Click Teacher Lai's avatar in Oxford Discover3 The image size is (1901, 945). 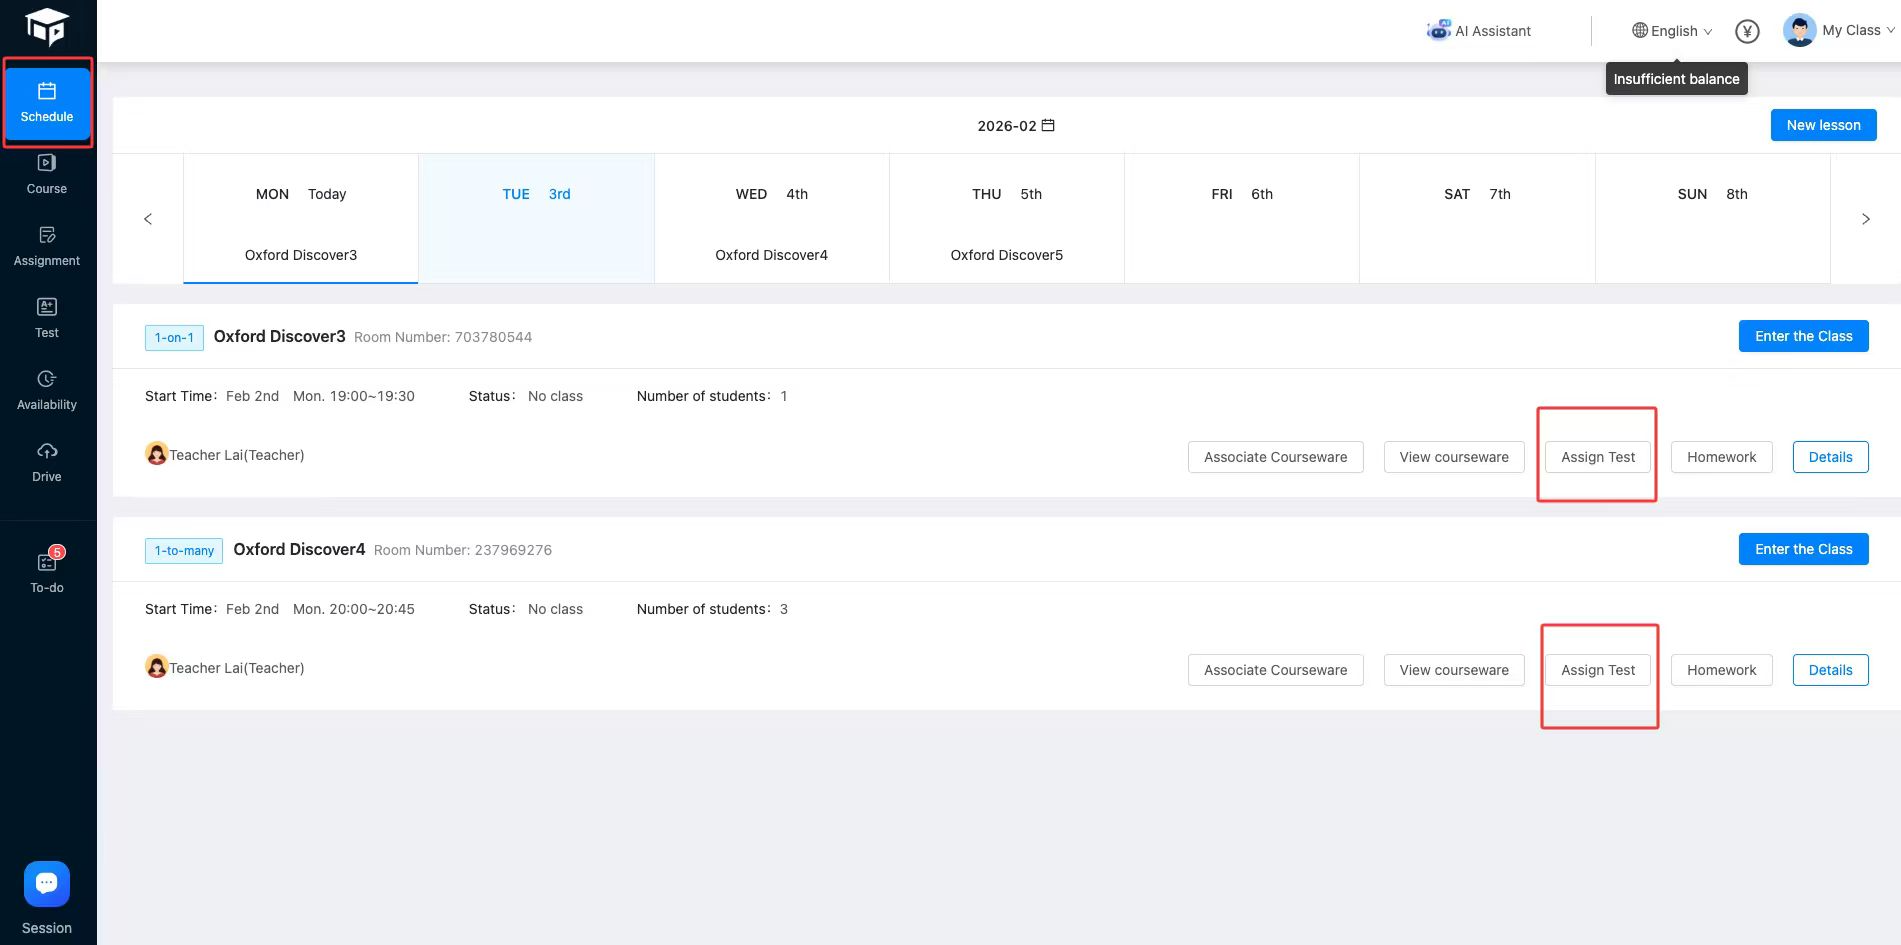click(157, 454)
